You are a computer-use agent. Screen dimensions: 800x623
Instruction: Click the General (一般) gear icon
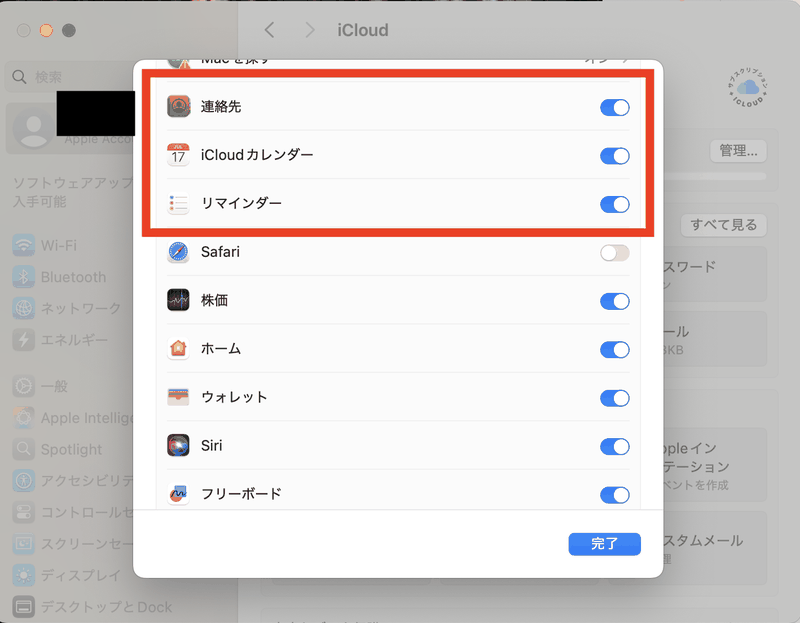[x=23, y=386]
